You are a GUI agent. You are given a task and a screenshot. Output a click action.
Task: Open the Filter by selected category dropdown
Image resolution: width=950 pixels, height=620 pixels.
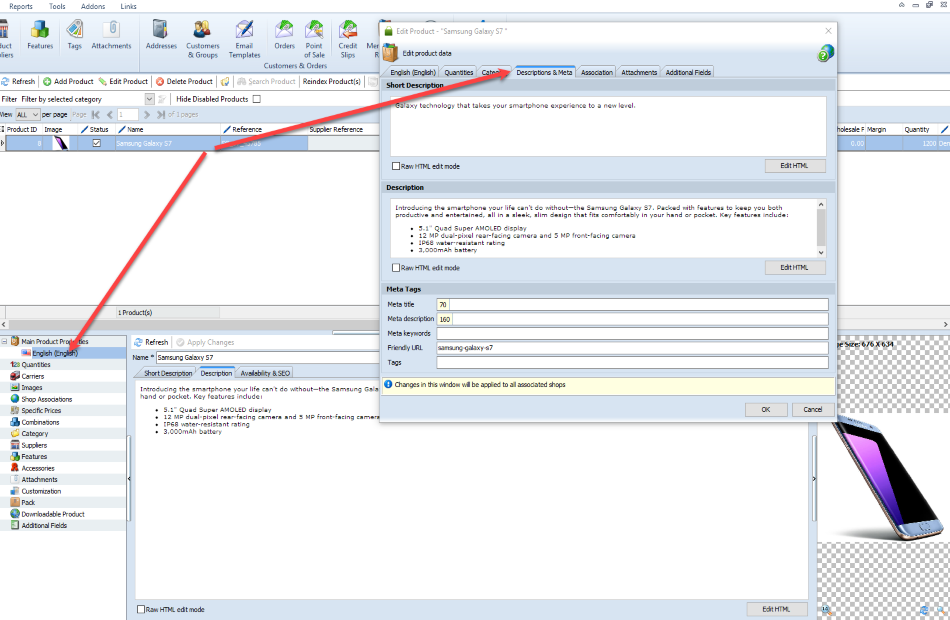(x=149, y=99)
